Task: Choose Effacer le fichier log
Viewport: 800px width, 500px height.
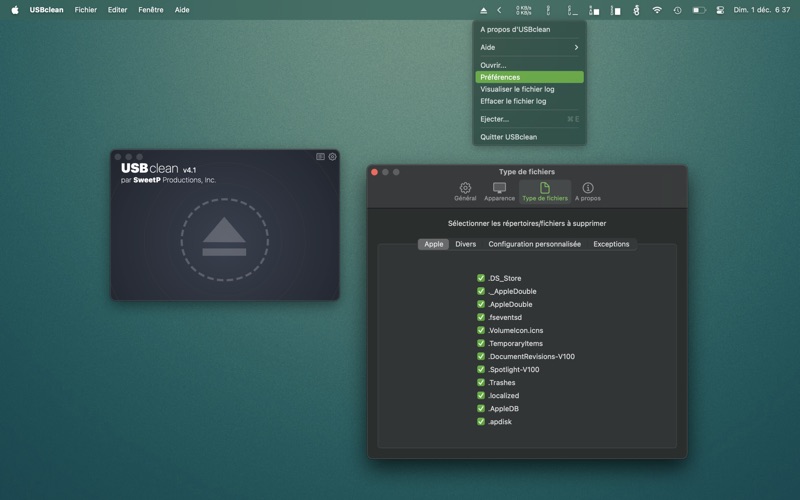Action: tap(530, 101)
